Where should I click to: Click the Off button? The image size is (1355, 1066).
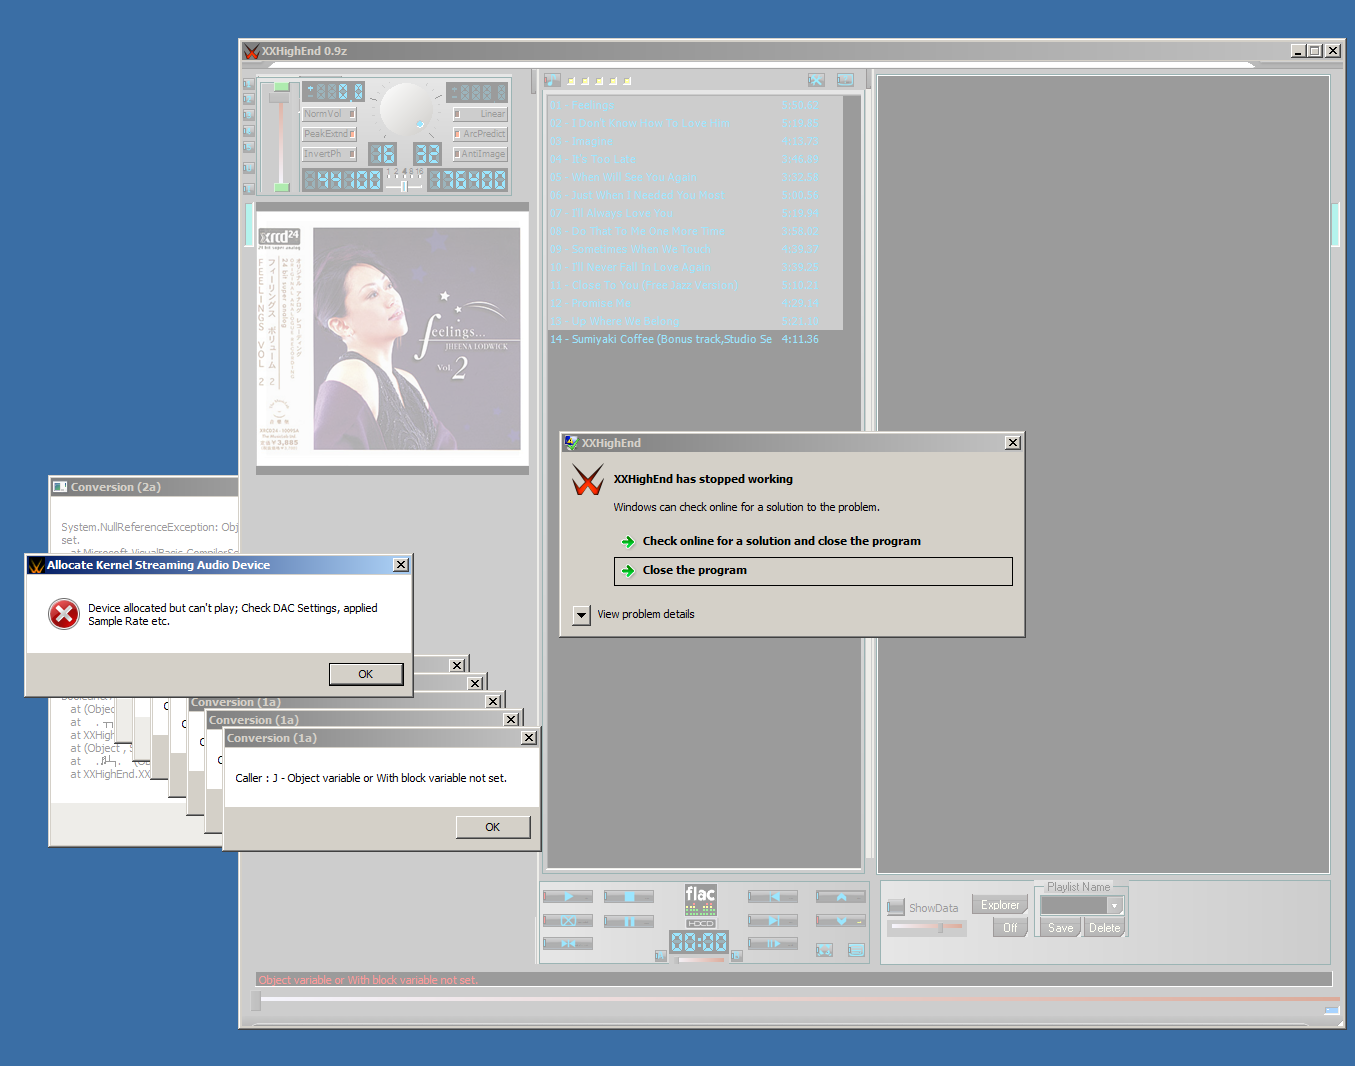tap(1010, 928)
